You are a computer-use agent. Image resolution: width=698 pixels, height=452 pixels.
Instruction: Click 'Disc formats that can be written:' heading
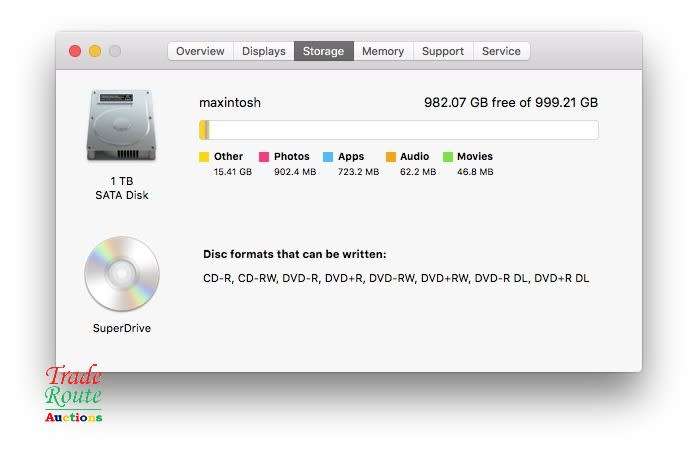(295, 254)
